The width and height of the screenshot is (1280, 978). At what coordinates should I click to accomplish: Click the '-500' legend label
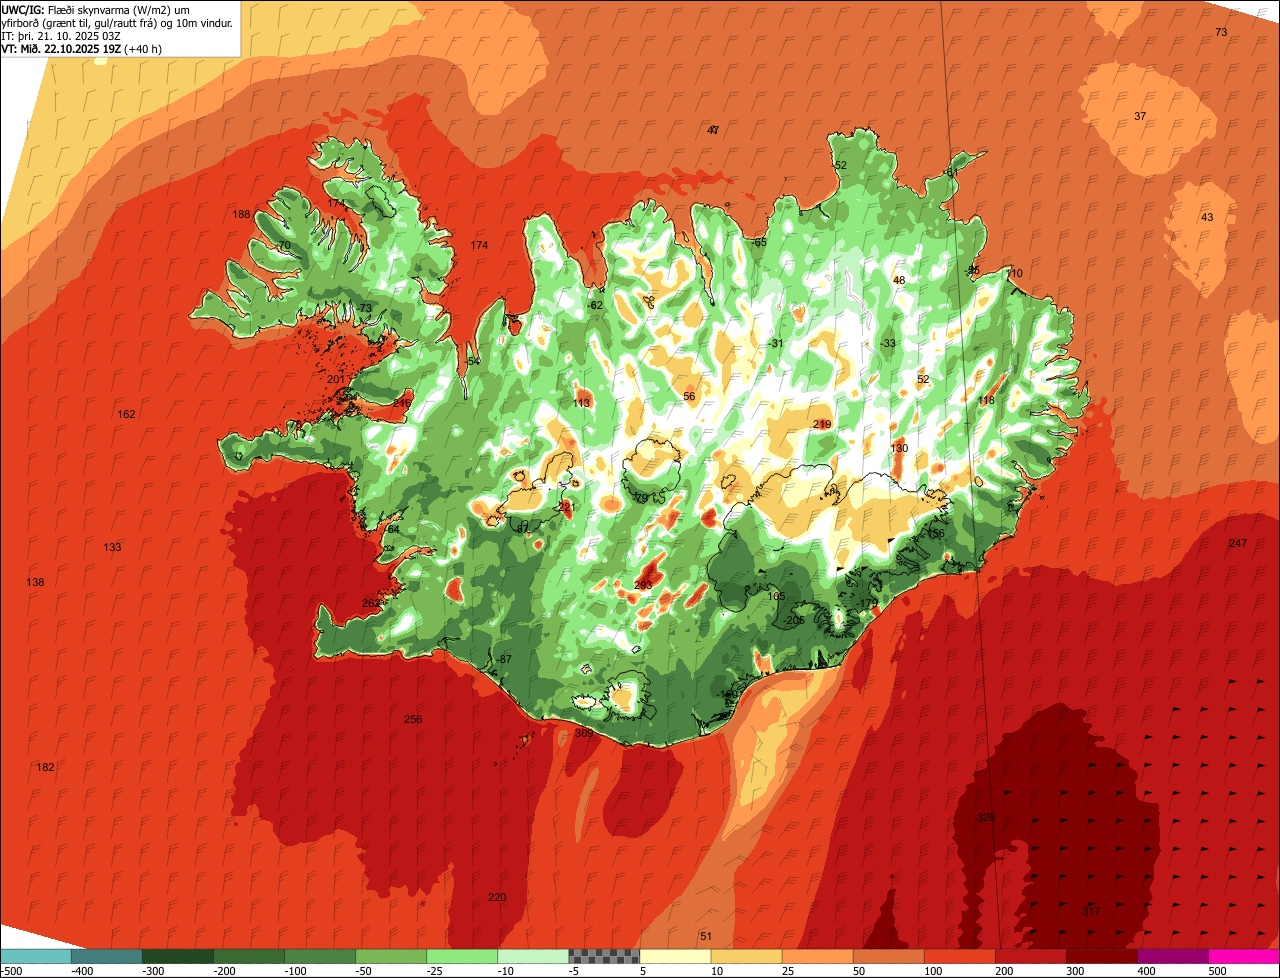[x=12, y=970]
